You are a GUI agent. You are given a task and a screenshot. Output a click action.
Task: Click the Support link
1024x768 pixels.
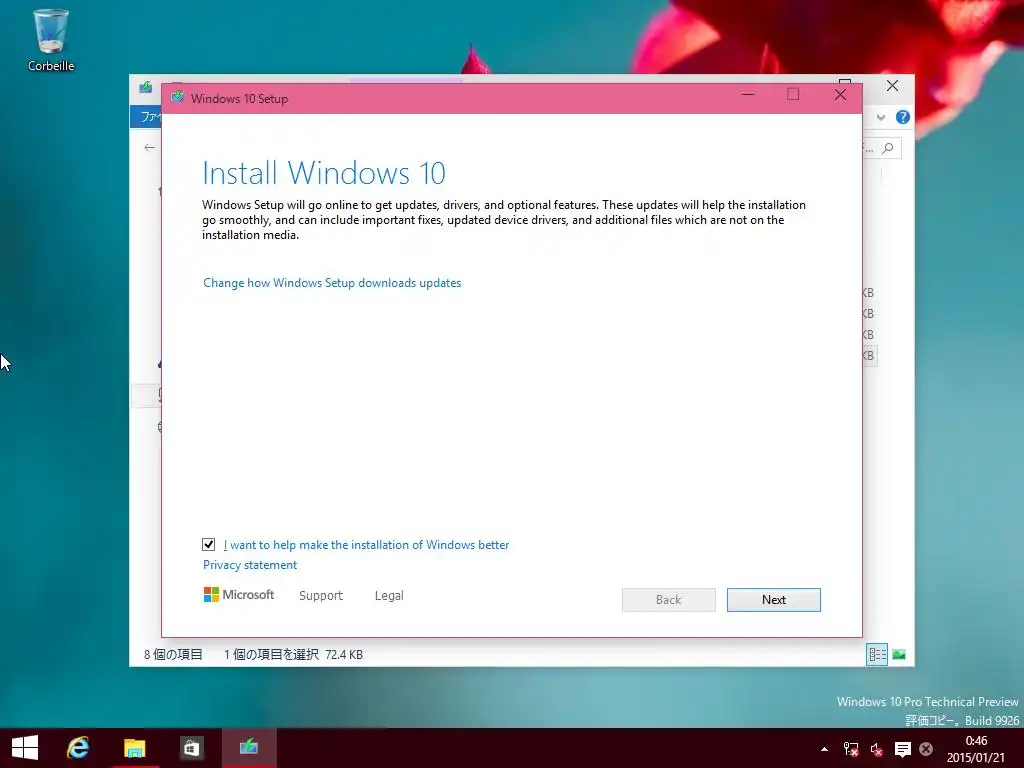tap(321, 596)
